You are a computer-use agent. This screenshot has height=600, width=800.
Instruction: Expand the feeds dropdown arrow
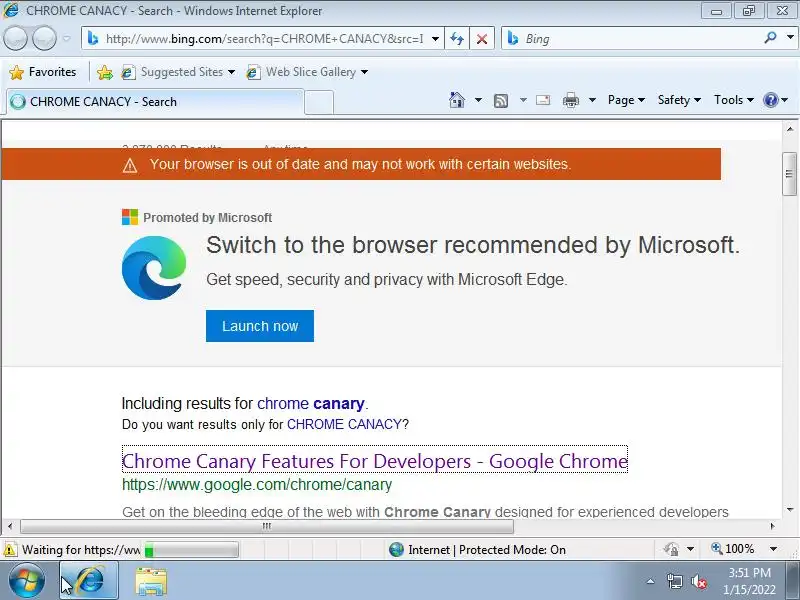pos(523,100)
